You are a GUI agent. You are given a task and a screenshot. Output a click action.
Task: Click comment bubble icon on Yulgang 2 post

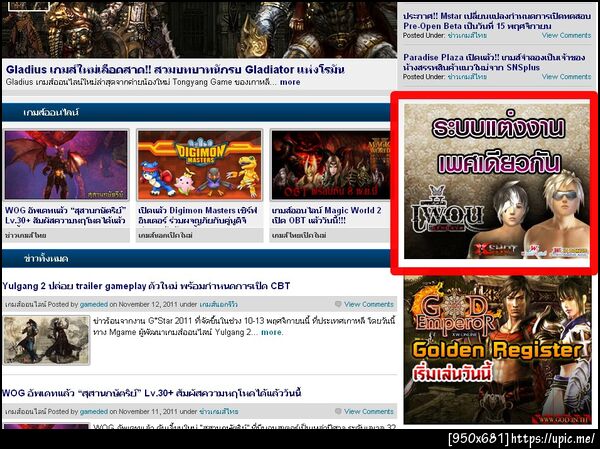tap(338, 304)
